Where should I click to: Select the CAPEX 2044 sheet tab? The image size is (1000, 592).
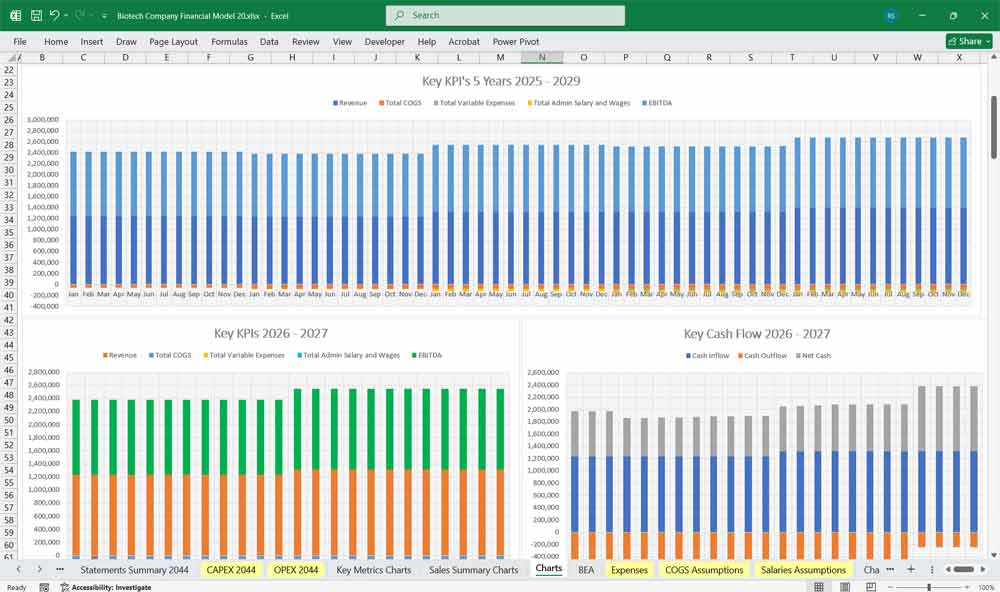tap(230, 569)
